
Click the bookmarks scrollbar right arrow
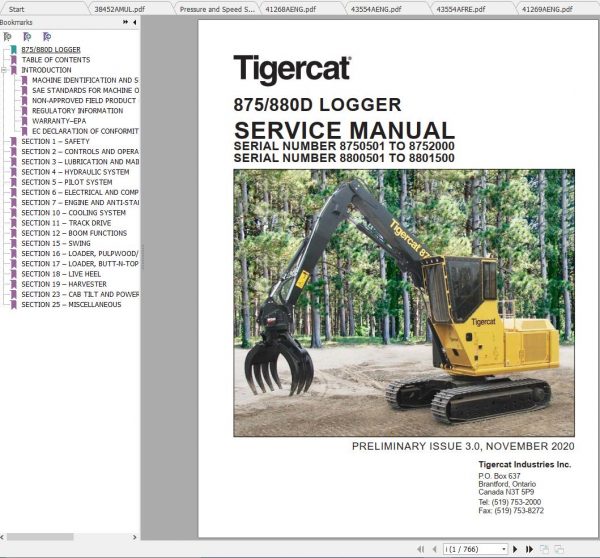point(135,537)
